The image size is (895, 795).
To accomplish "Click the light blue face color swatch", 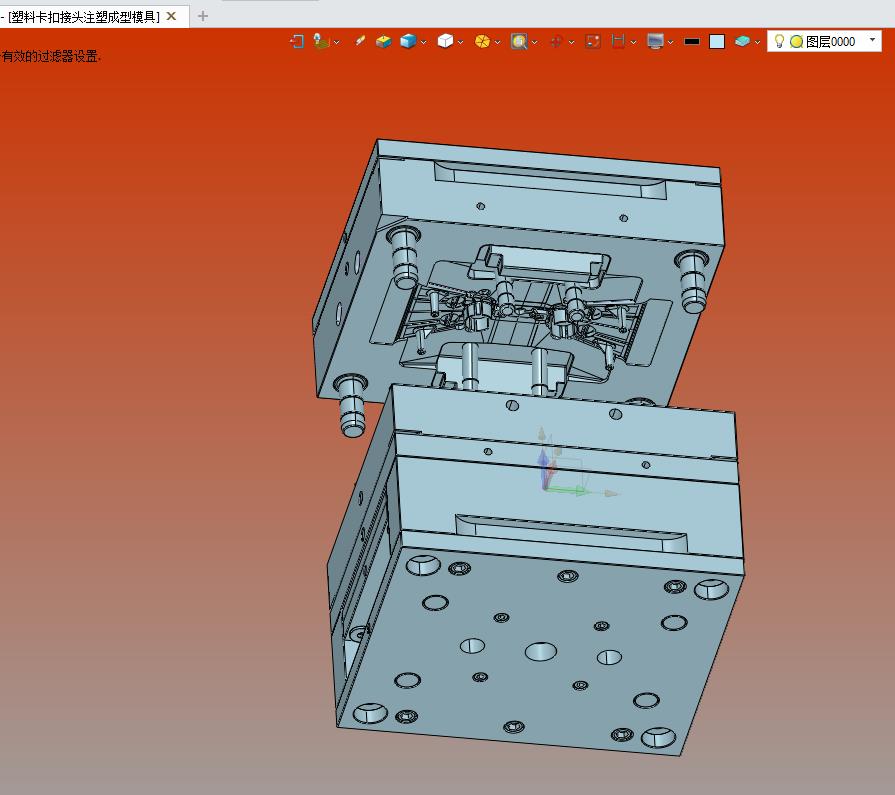I will (x=717, y=42).
